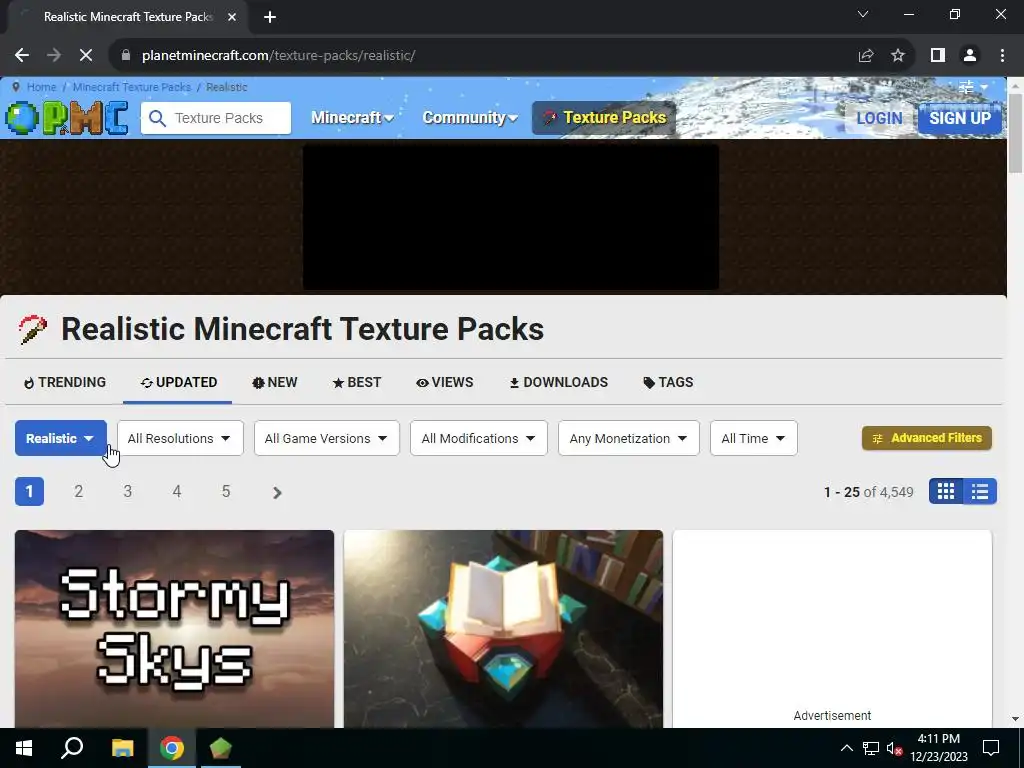Go to results page 2
Screen dimensions: 1024x768
click(x=78, y=492)
